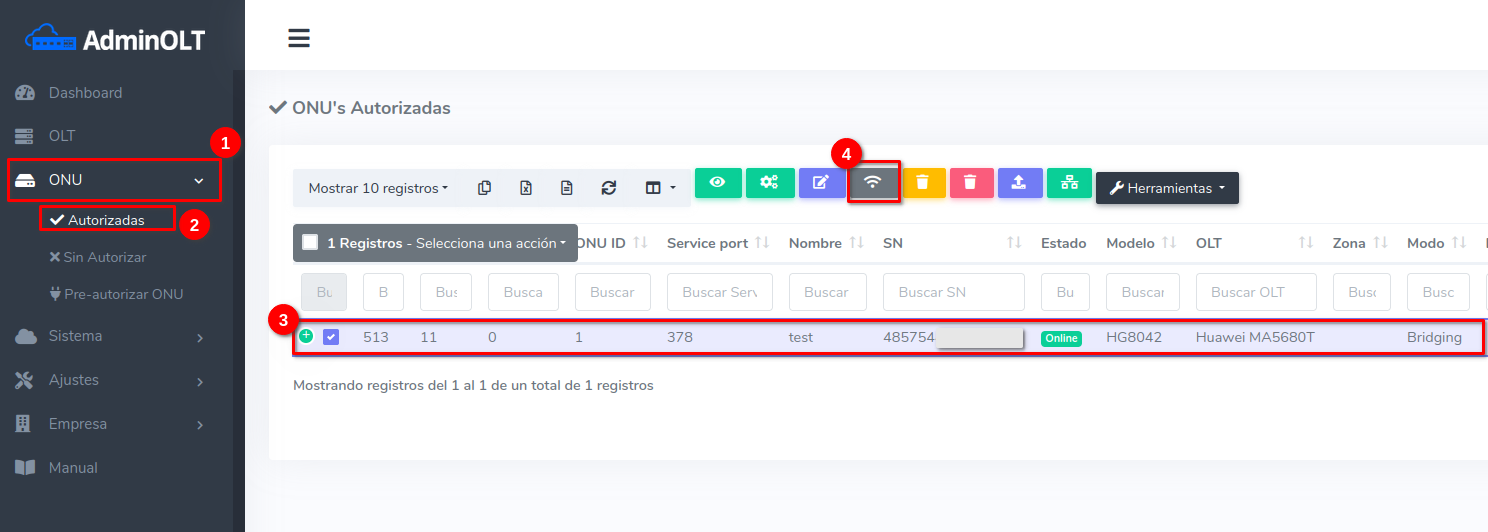Click the purple upload button
Viewport: 1488px width, 532px height.
tap(1019, 182)
